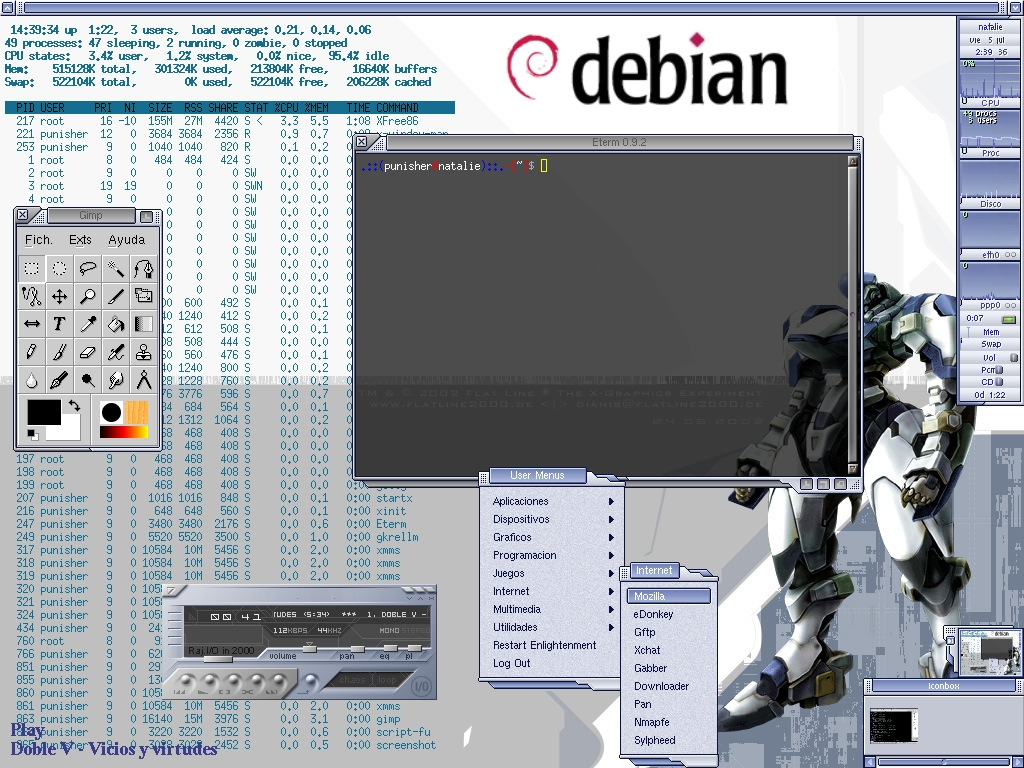
Task: Click the CPU chart label in gkrellm
Action: pyautogui.click(x=990, y=103)
